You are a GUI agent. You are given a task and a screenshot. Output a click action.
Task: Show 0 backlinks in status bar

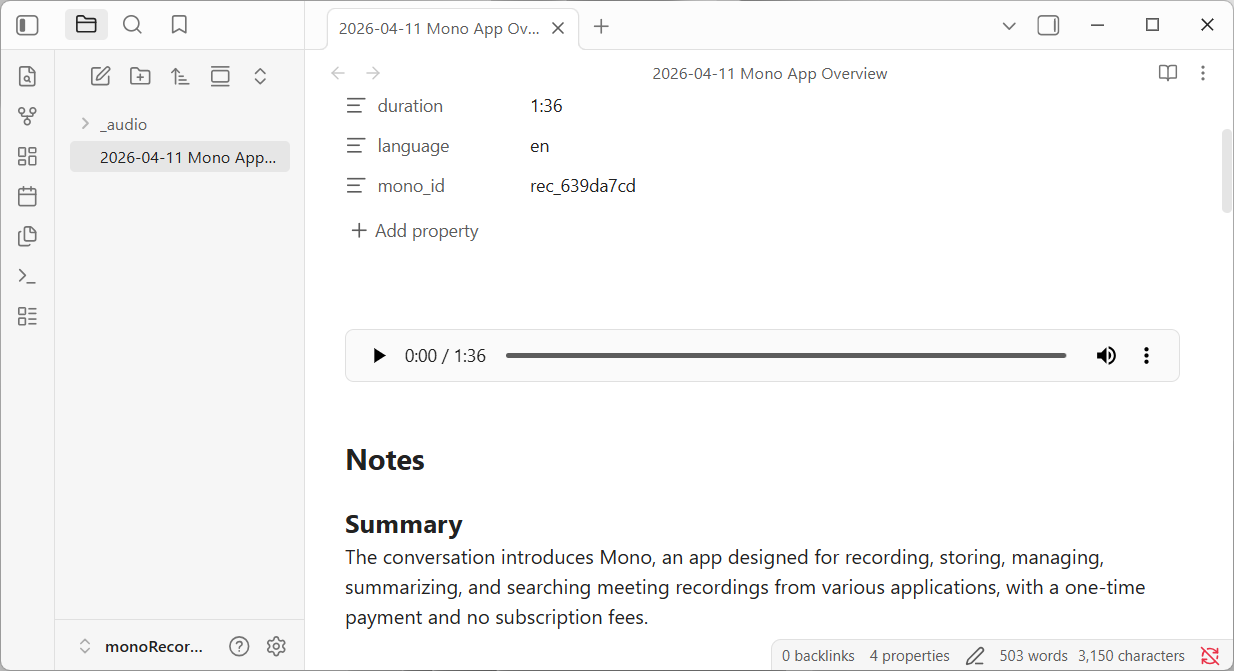818,656
